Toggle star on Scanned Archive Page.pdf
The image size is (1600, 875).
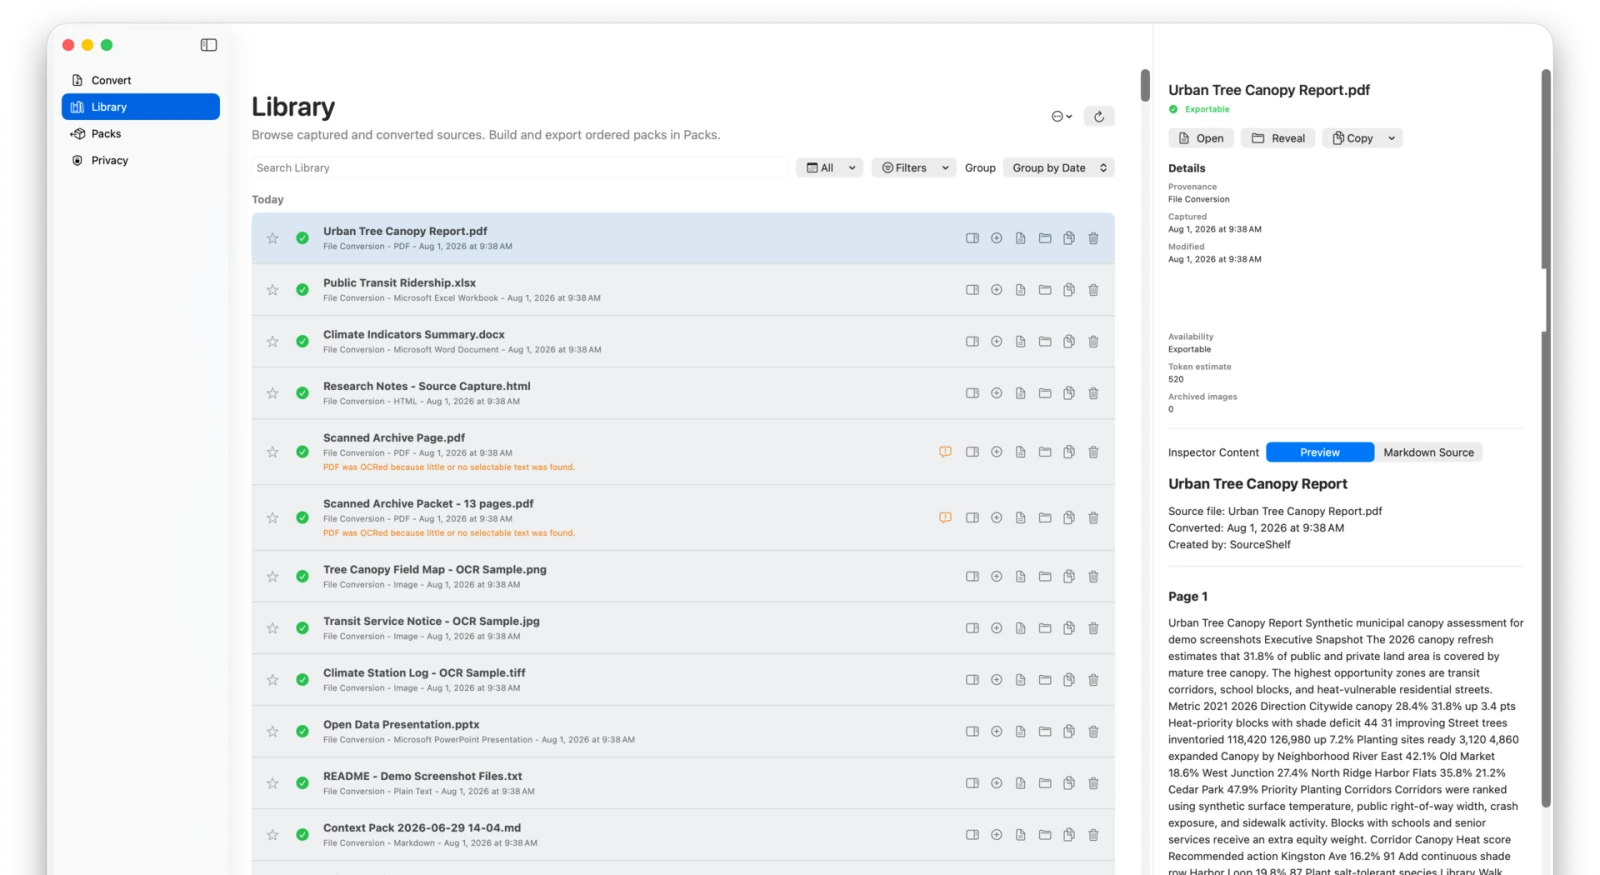click(272, 452)
